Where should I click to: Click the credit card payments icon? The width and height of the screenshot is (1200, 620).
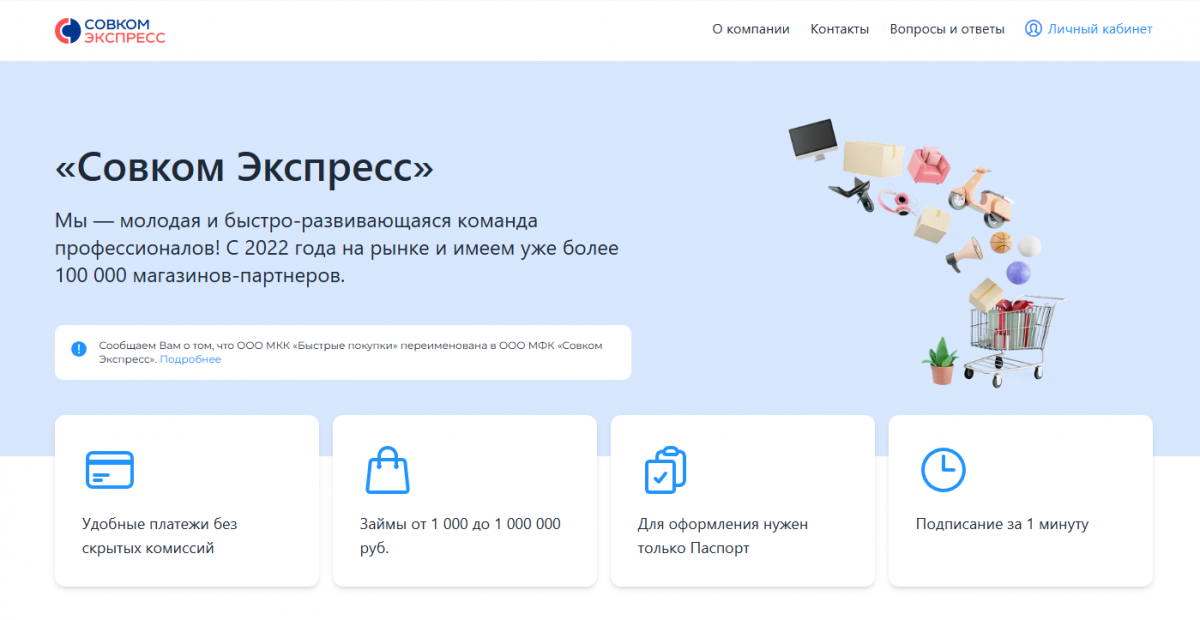click(x=110, y=469)
